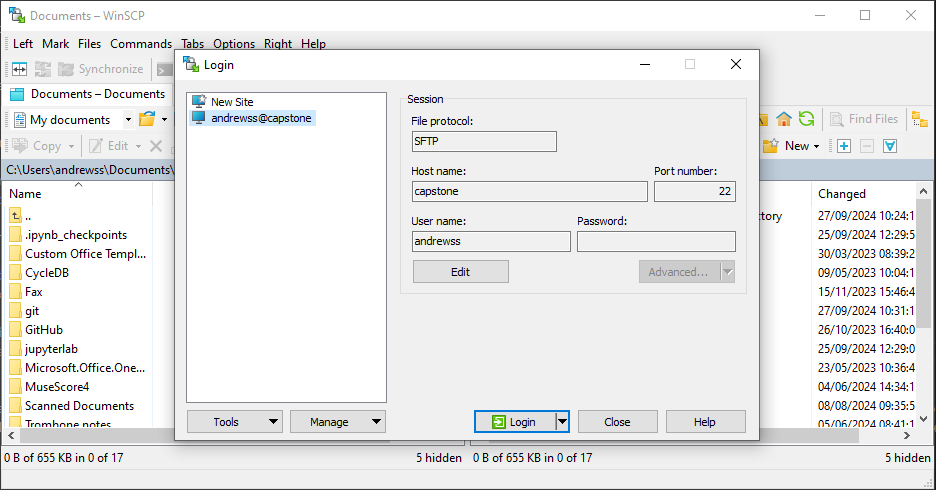Select the Microsoft.Office.One... folder
The width and height of the screenshot is (936, 490).
click(77, 368)
